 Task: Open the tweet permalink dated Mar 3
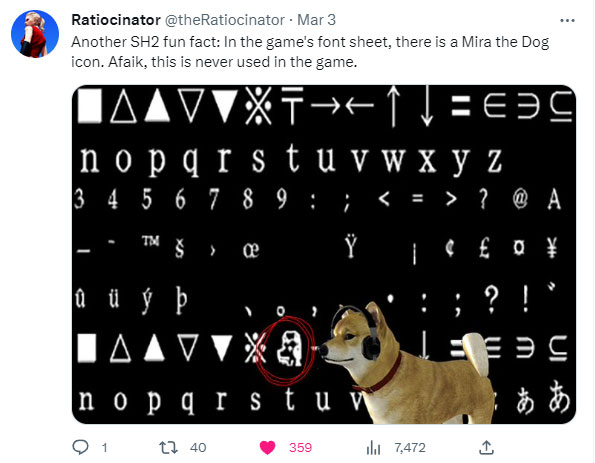tap(316, 20)
